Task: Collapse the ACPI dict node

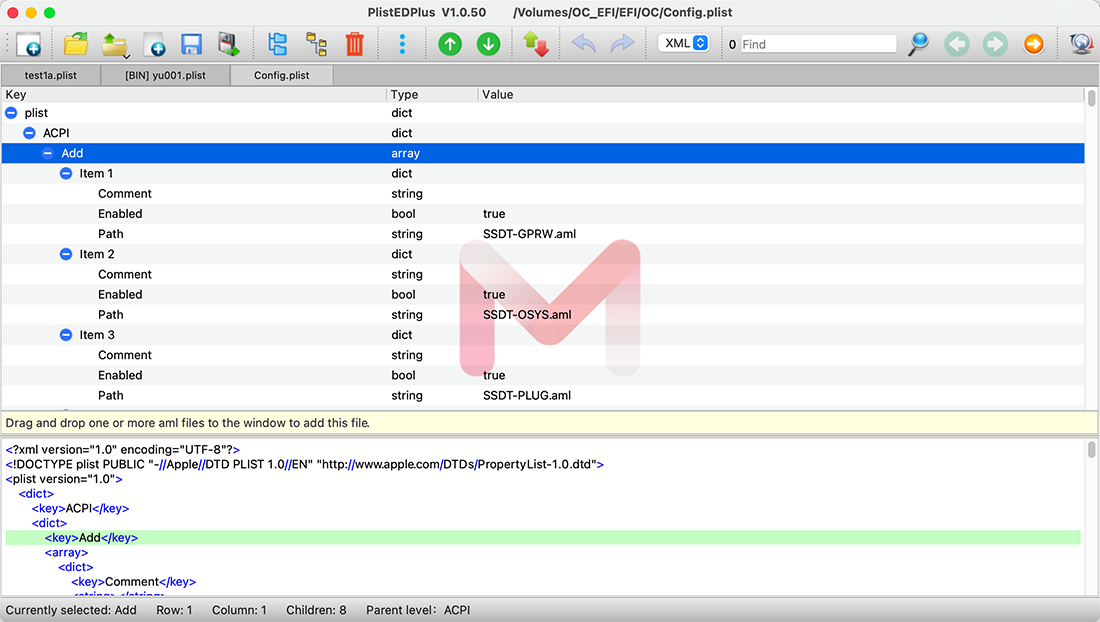Action: coord(29,133)
